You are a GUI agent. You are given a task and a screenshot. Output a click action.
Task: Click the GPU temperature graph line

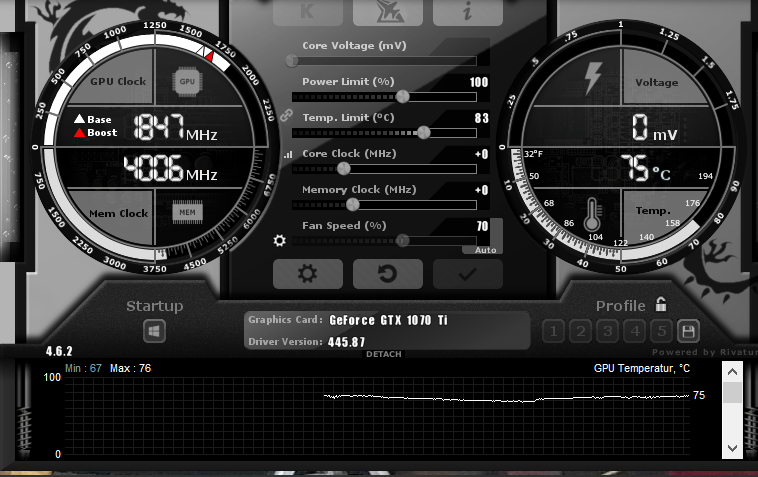[x=506, y=398]
